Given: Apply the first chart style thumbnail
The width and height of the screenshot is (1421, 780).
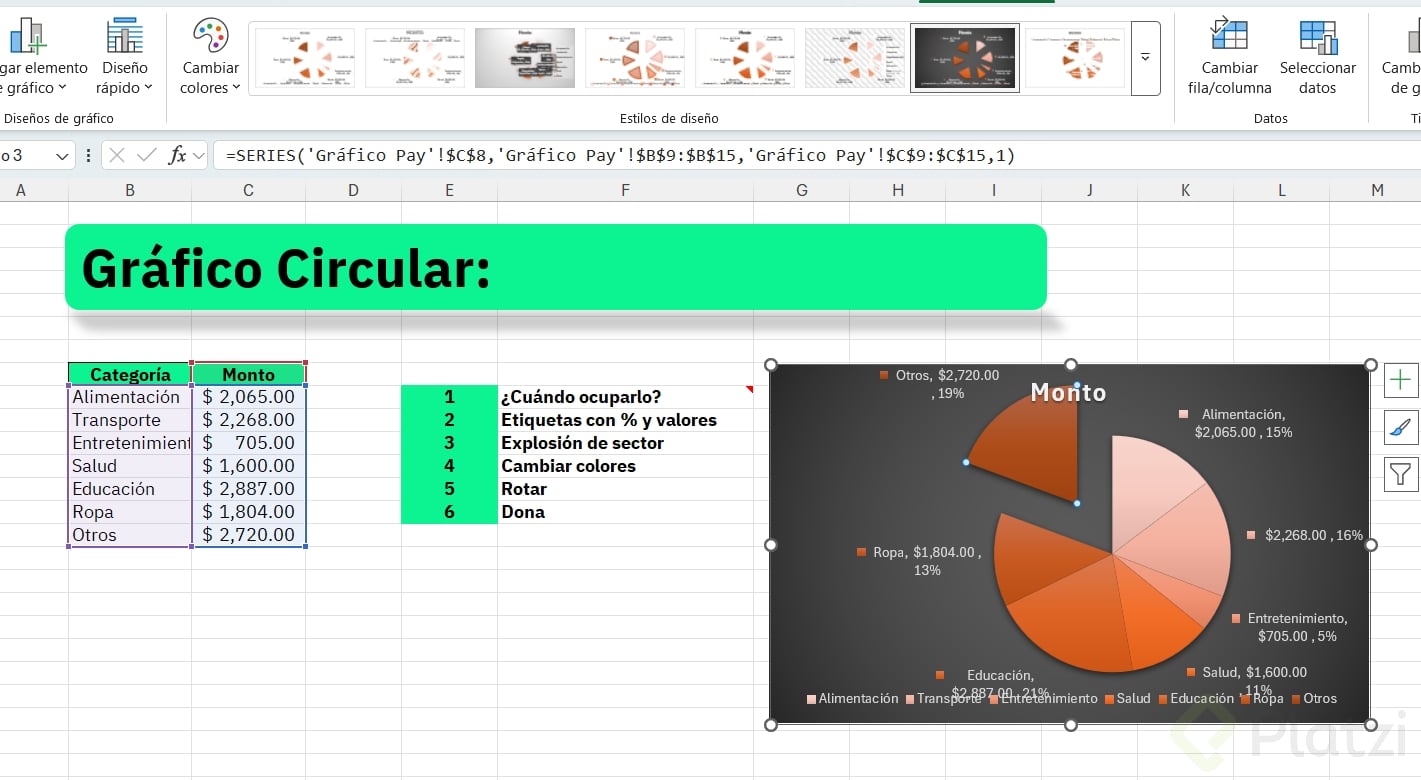Looking at the screenshot, I should (305, 58).
